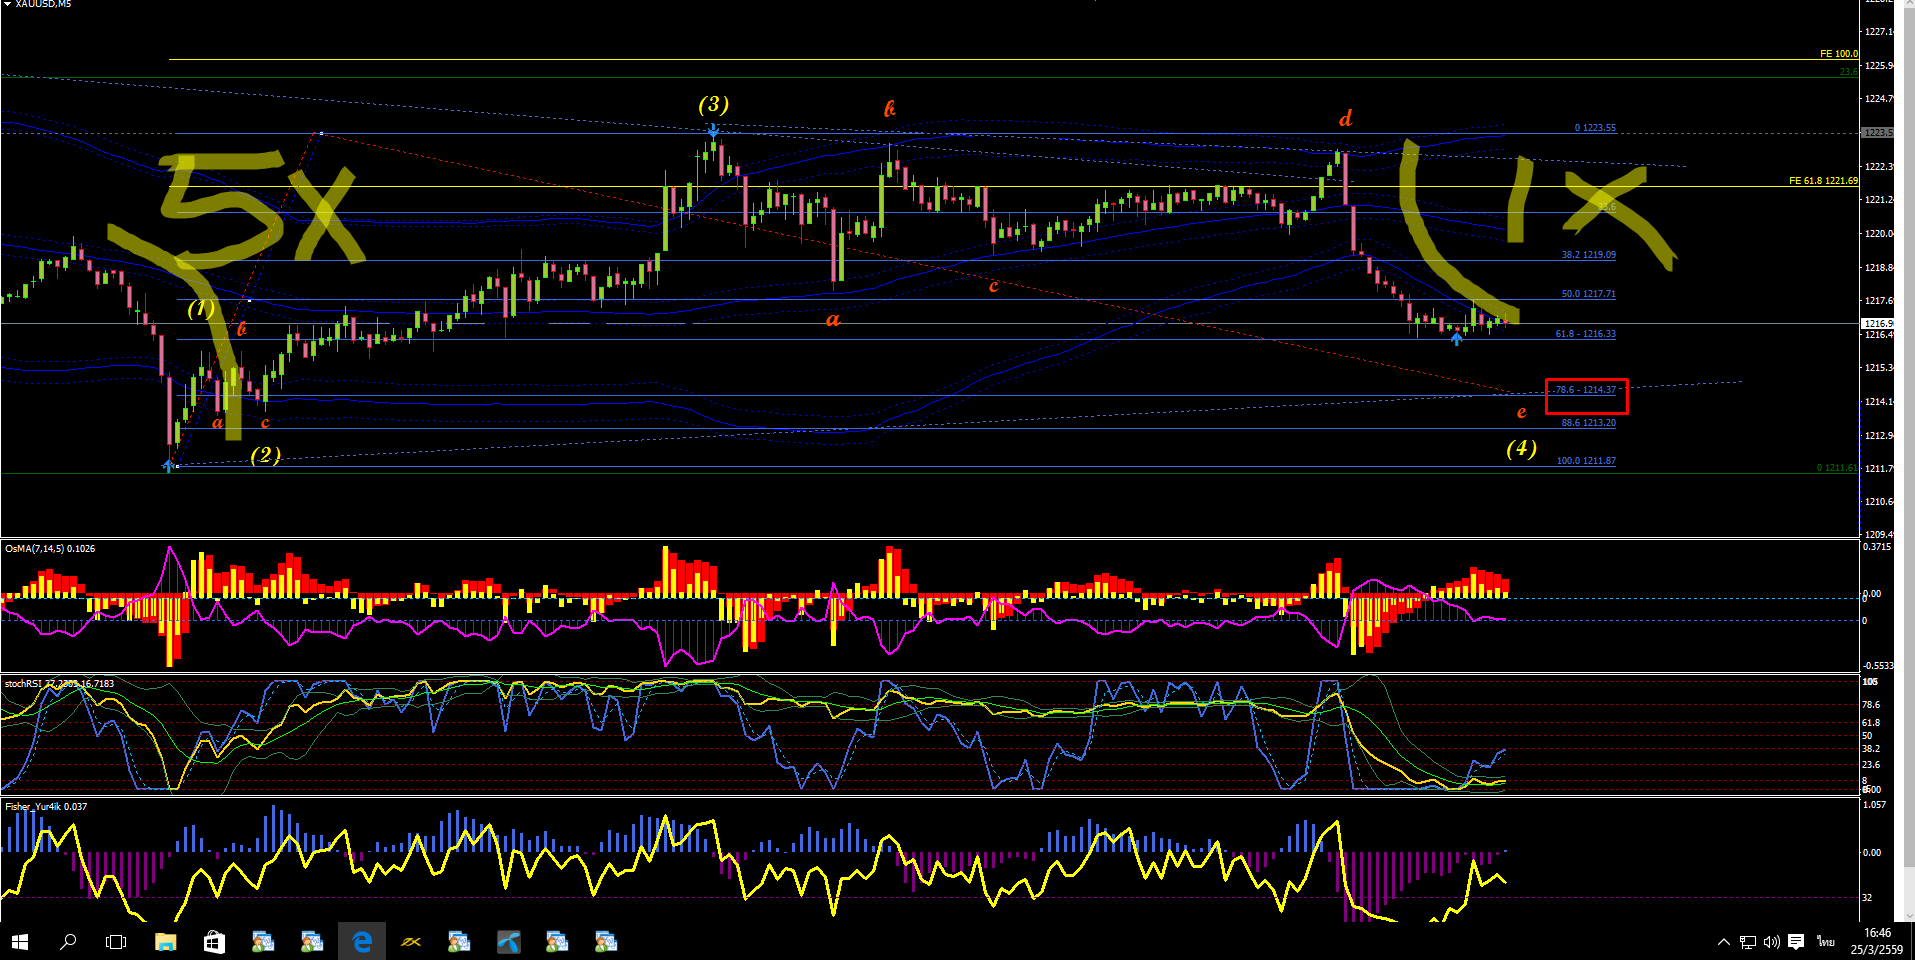Click the volume speaker tray icon
Image resolution: width=1915 pixels, height=960 pixels.
pyautogui.click(x=1771, y=942)
